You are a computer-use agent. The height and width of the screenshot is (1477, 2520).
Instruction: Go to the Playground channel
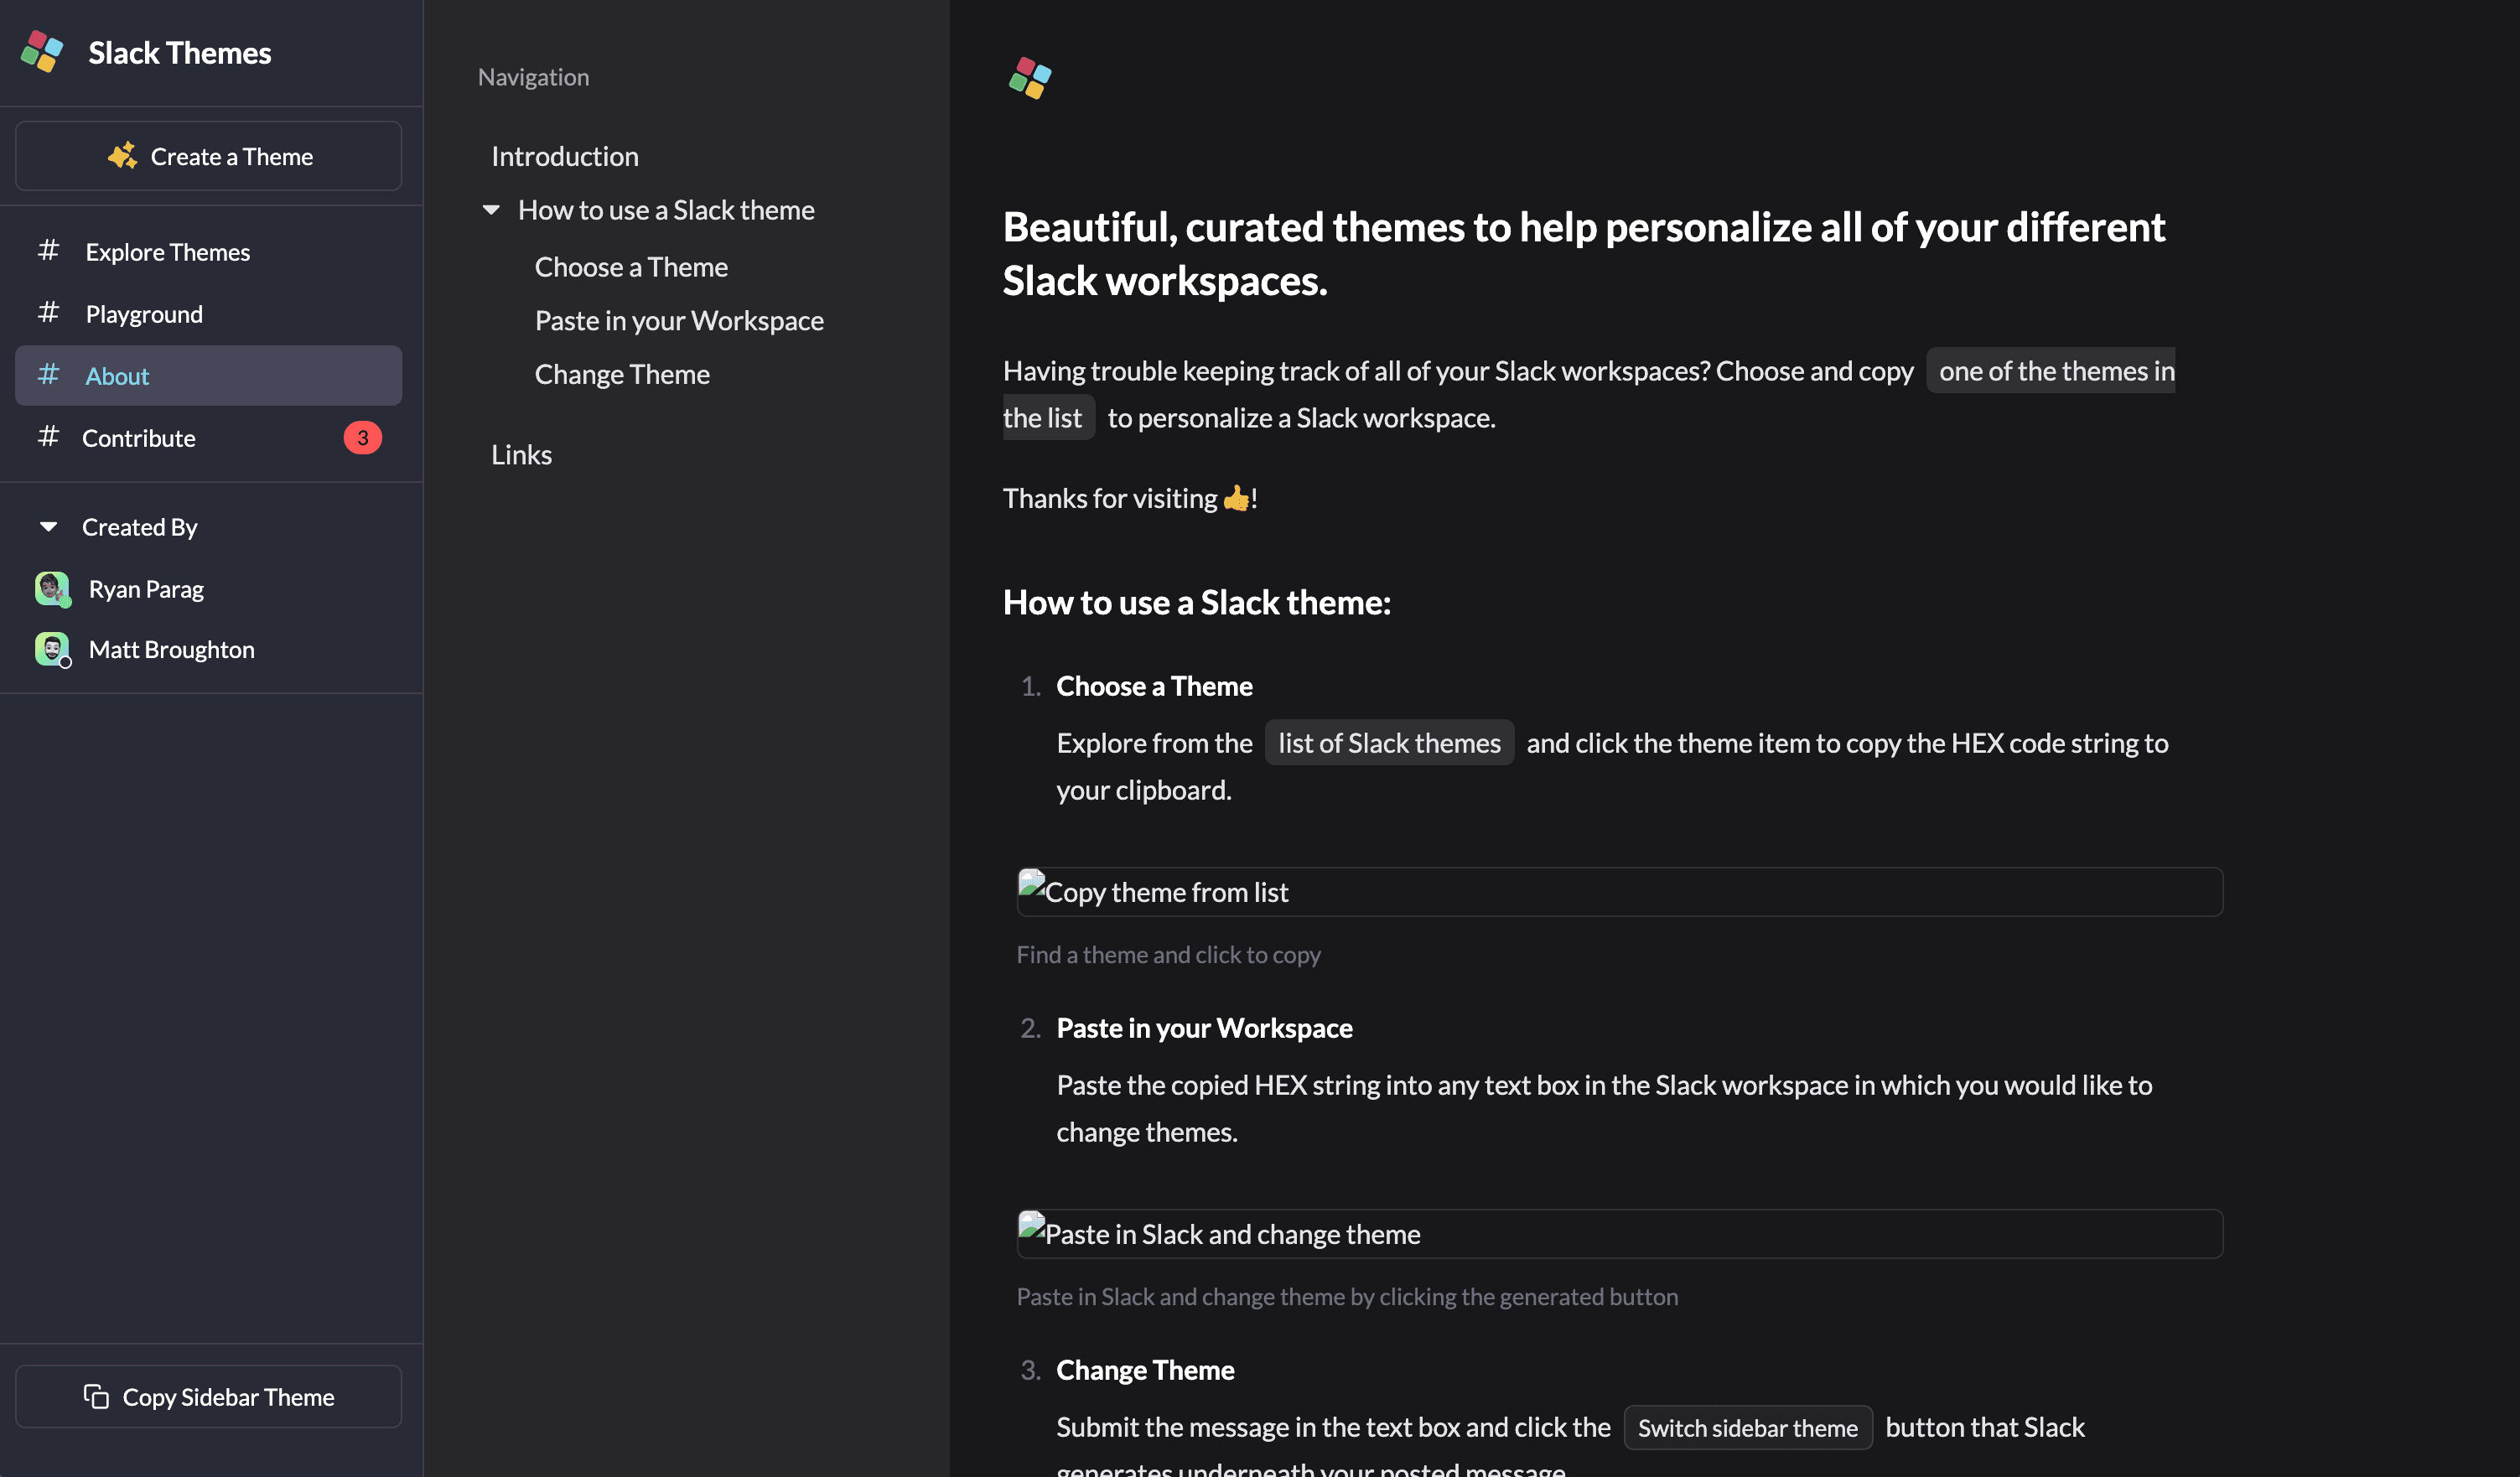pyautogui.click(x=209, y=313)
